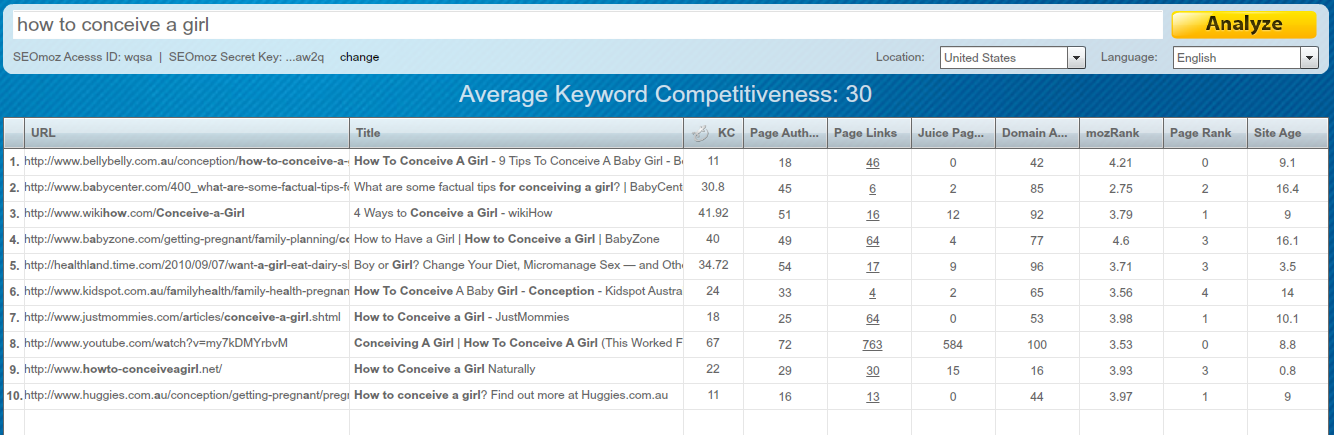Sort by Title column header
Viewport: 1334px width, 435px height.
click(x=516, y=133)
